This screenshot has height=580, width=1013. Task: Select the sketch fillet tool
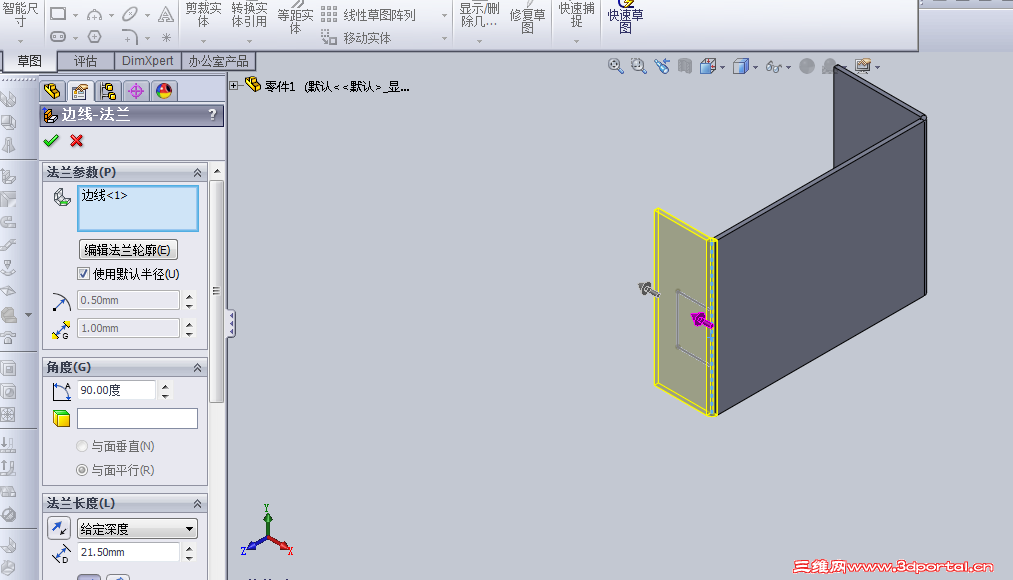[x=131, y=37]
